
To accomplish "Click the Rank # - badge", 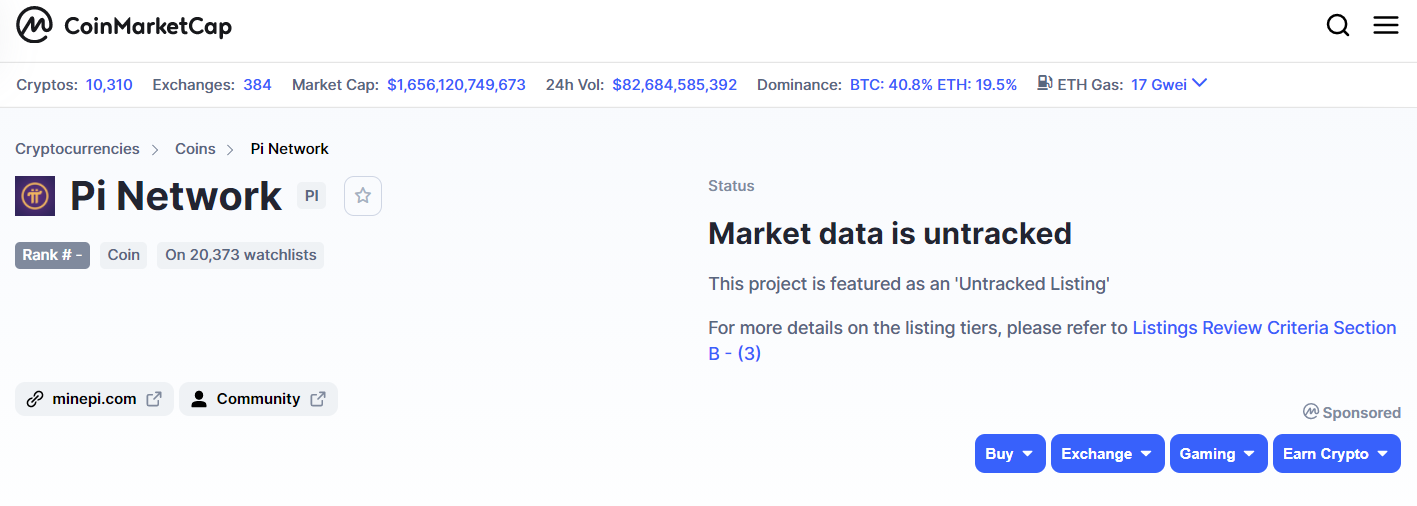I will [53, 255].
